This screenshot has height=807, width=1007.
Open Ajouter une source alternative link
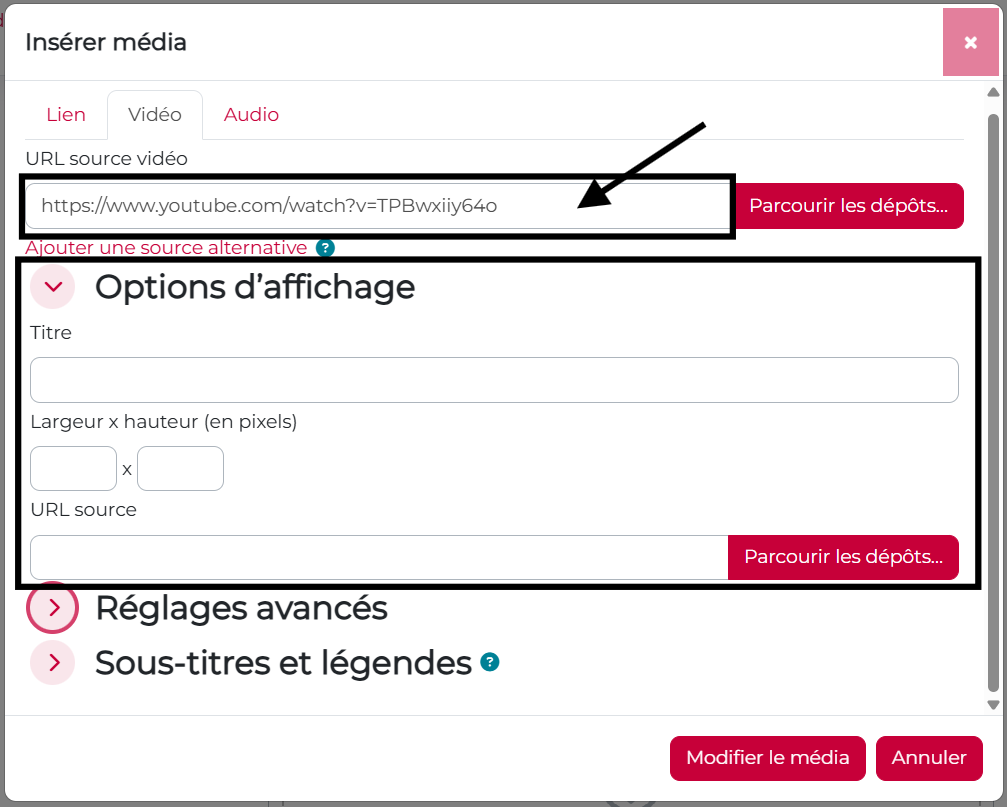pos(166,248)
